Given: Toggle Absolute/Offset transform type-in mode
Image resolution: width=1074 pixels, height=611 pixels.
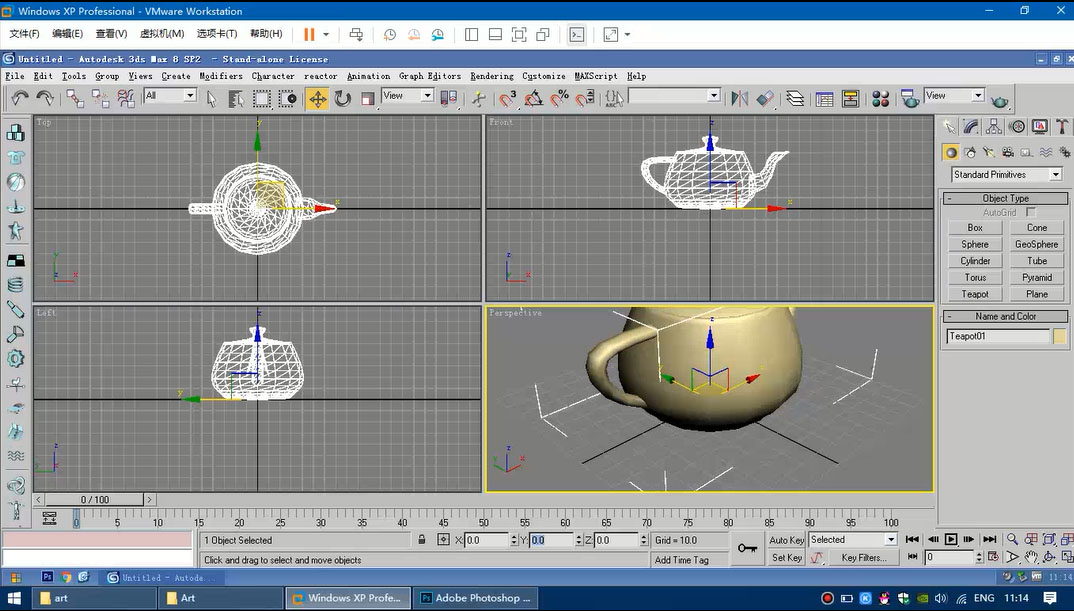Looking at the screenshot, I should 443,540.
